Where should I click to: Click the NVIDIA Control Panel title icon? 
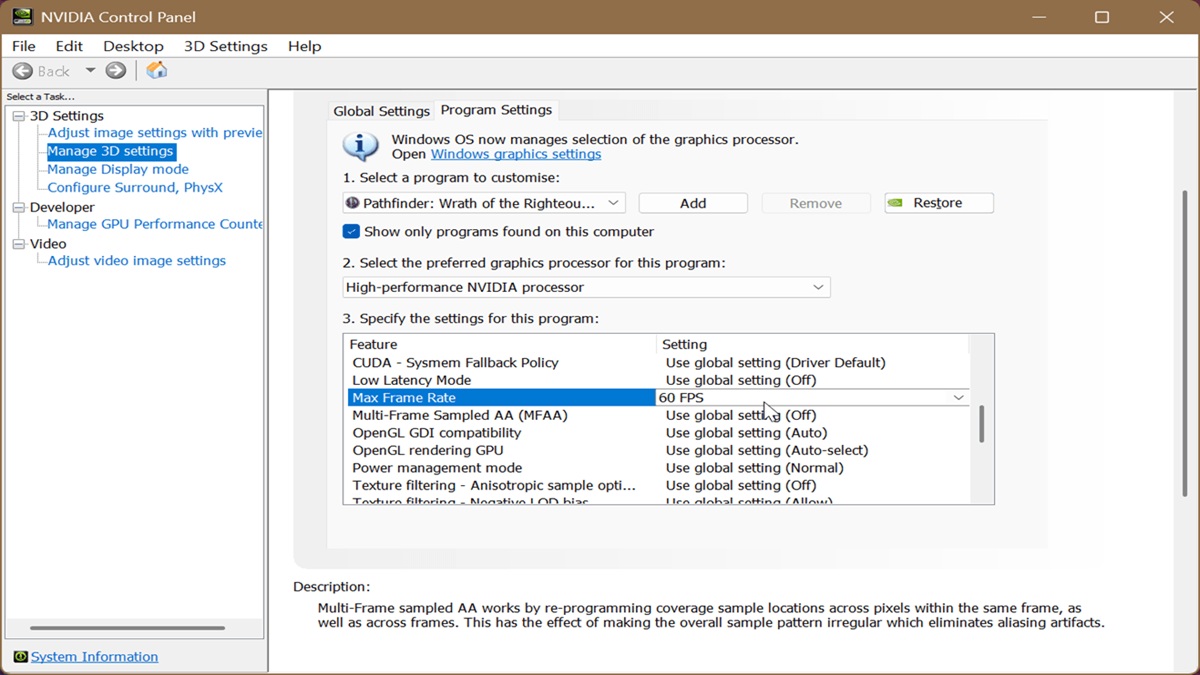(x=21, y=17)
